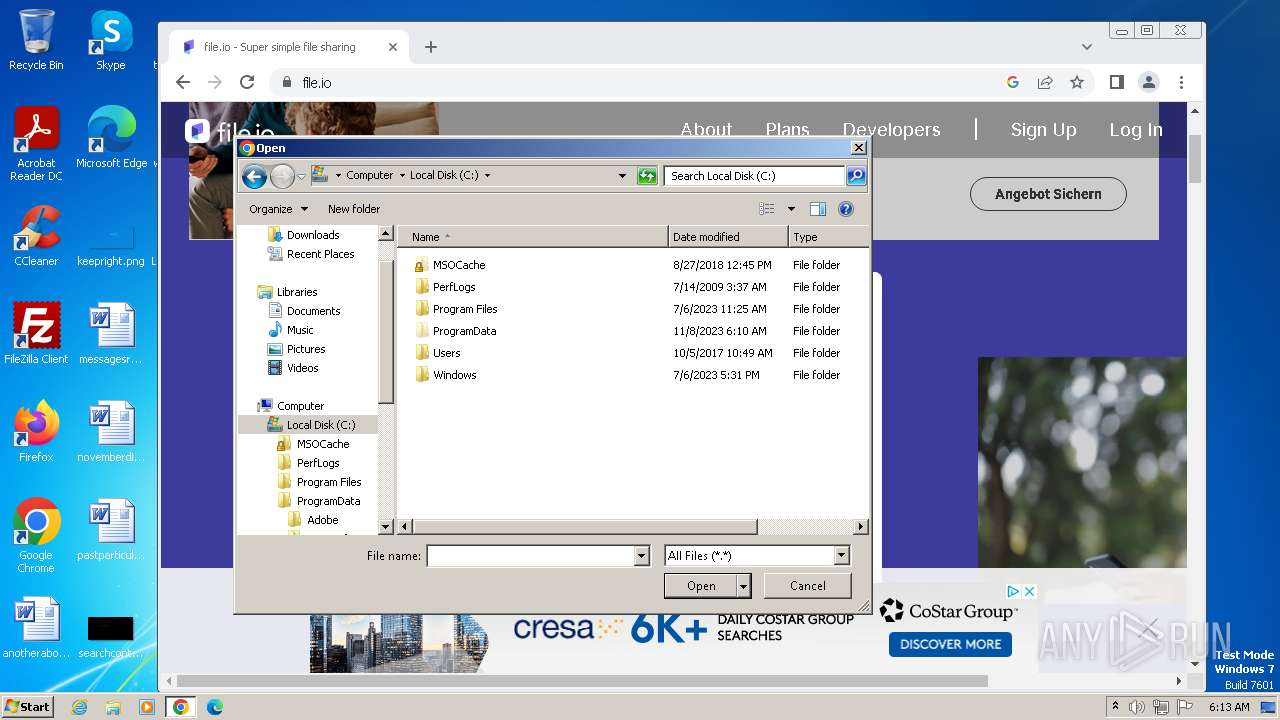Click the New folder button

354,209
